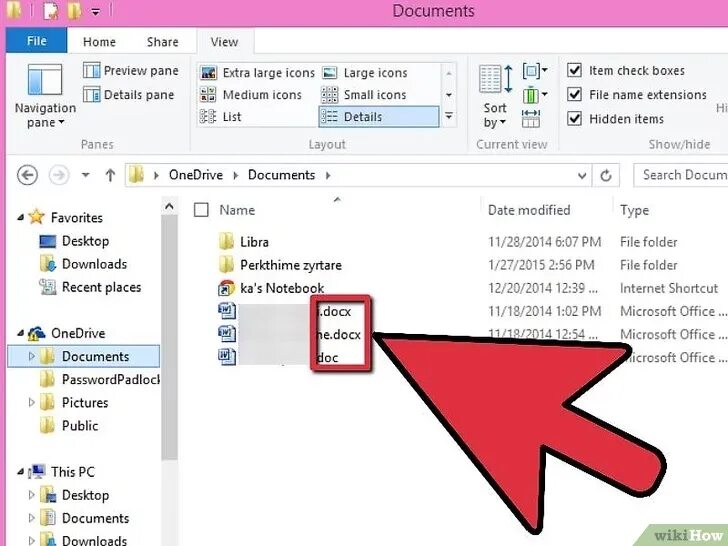Open Customize Quick Access Toolbar dropdown
The image size is (728, 546).
click(95, 12)
